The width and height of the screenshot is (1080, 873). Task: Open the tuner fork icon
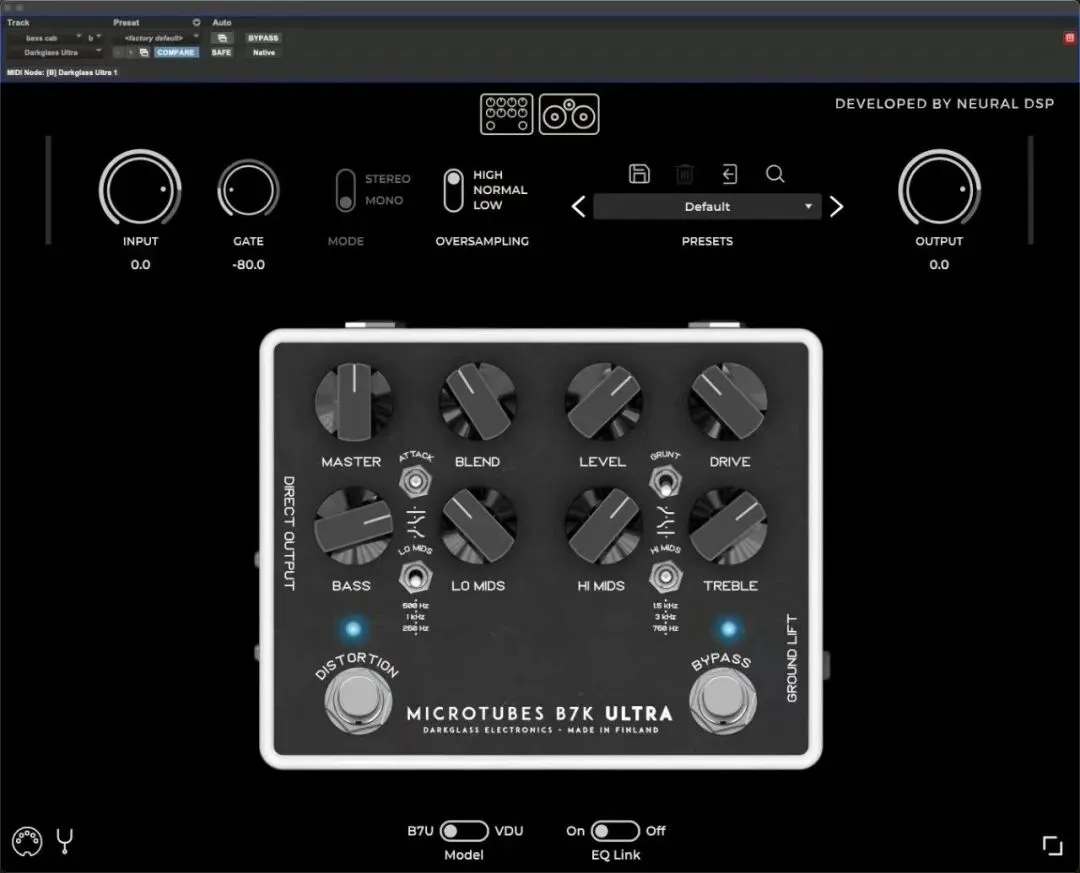coord(65,841)
